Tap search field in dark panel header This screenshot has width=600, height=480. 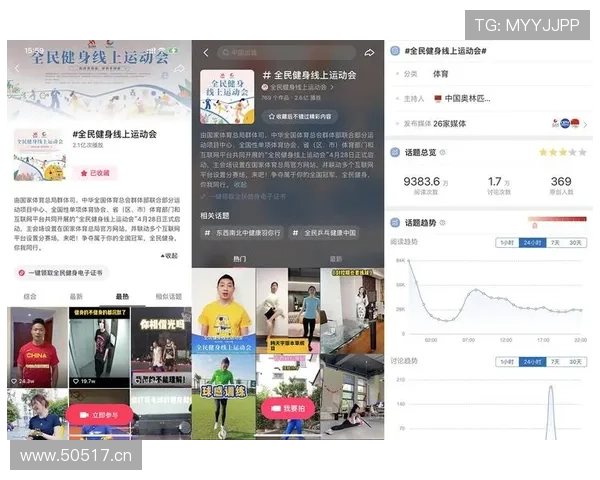[287, 52]
